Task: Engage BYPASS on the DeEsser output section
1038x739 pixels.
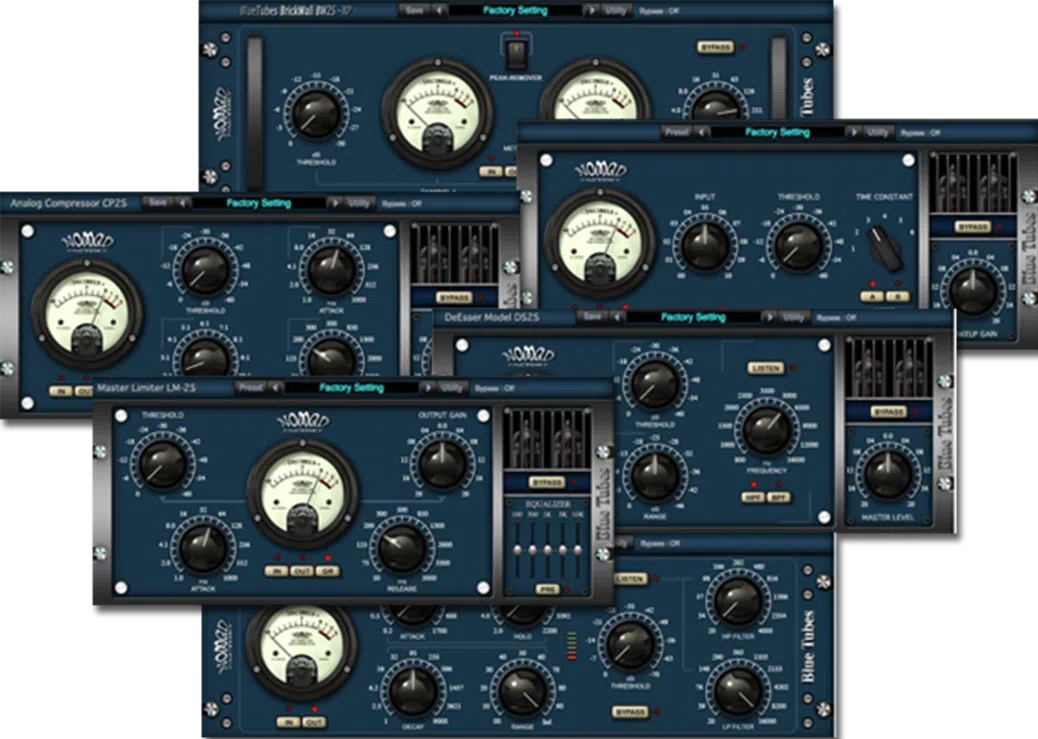Action: pyautogui.click(x=890, y=410)
